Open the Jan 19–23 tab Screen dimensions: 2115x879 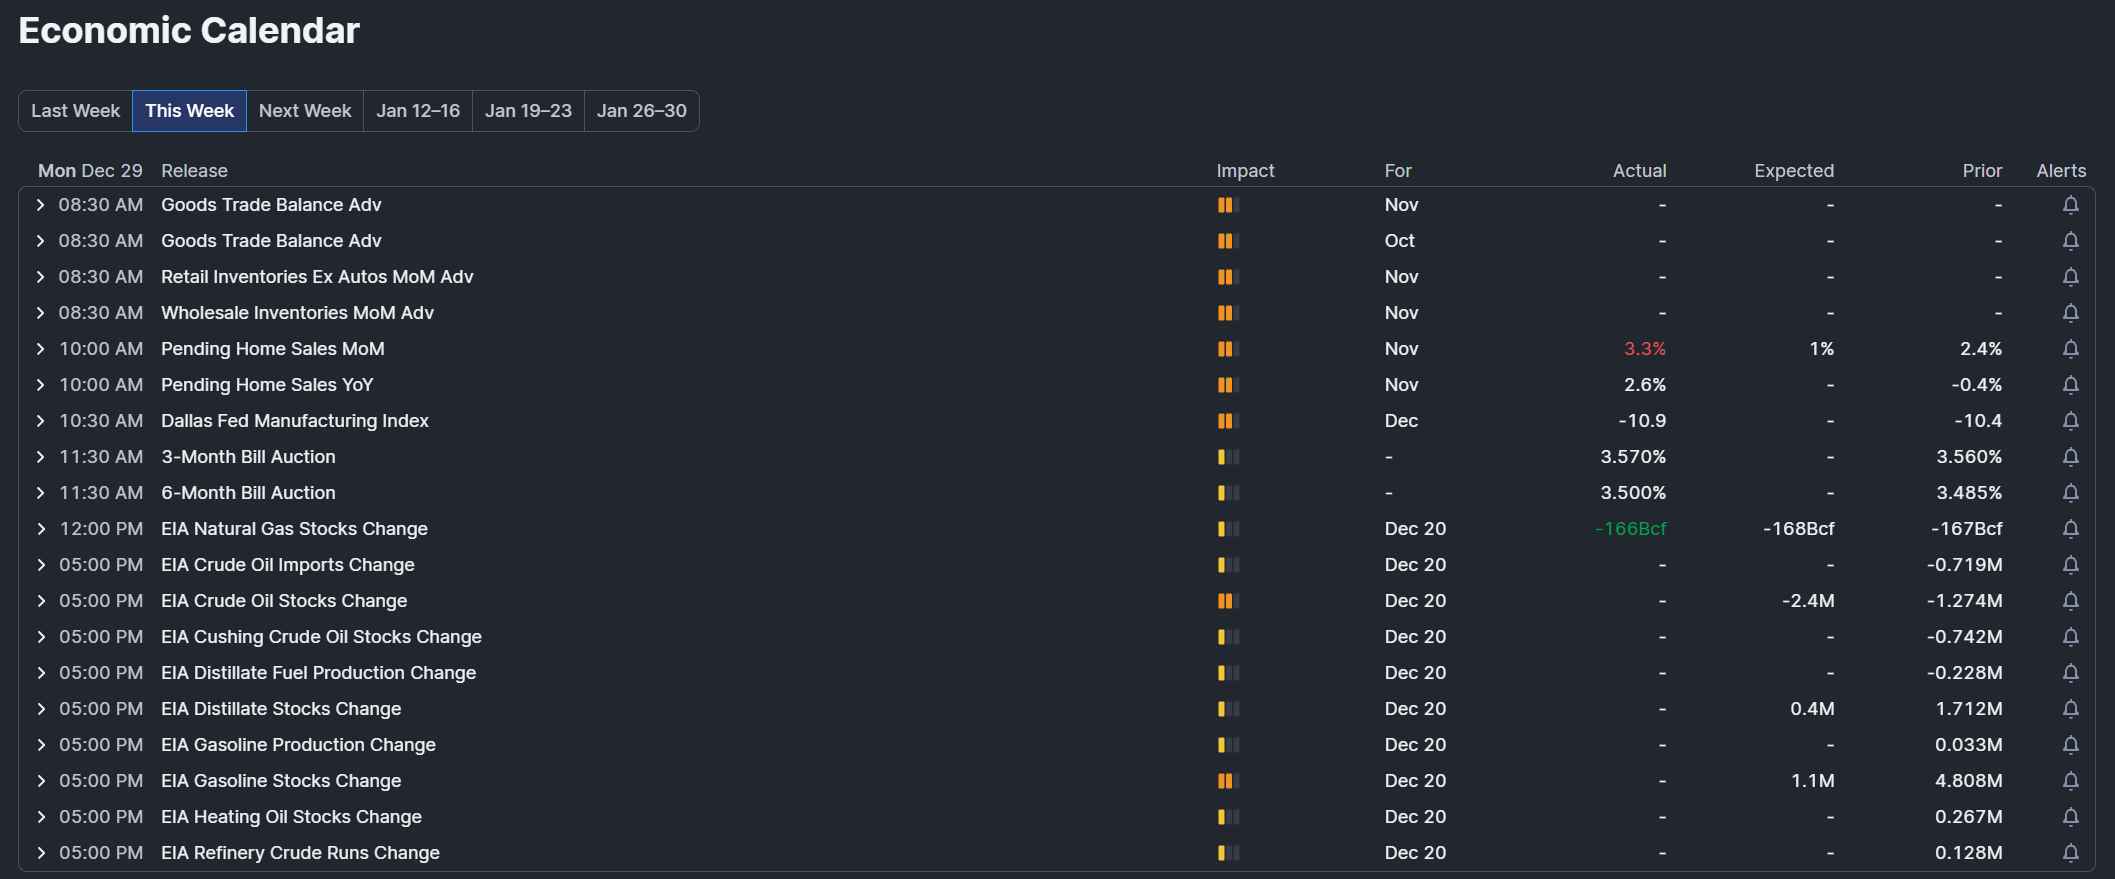pyautogui.click(x=528, y=111)
